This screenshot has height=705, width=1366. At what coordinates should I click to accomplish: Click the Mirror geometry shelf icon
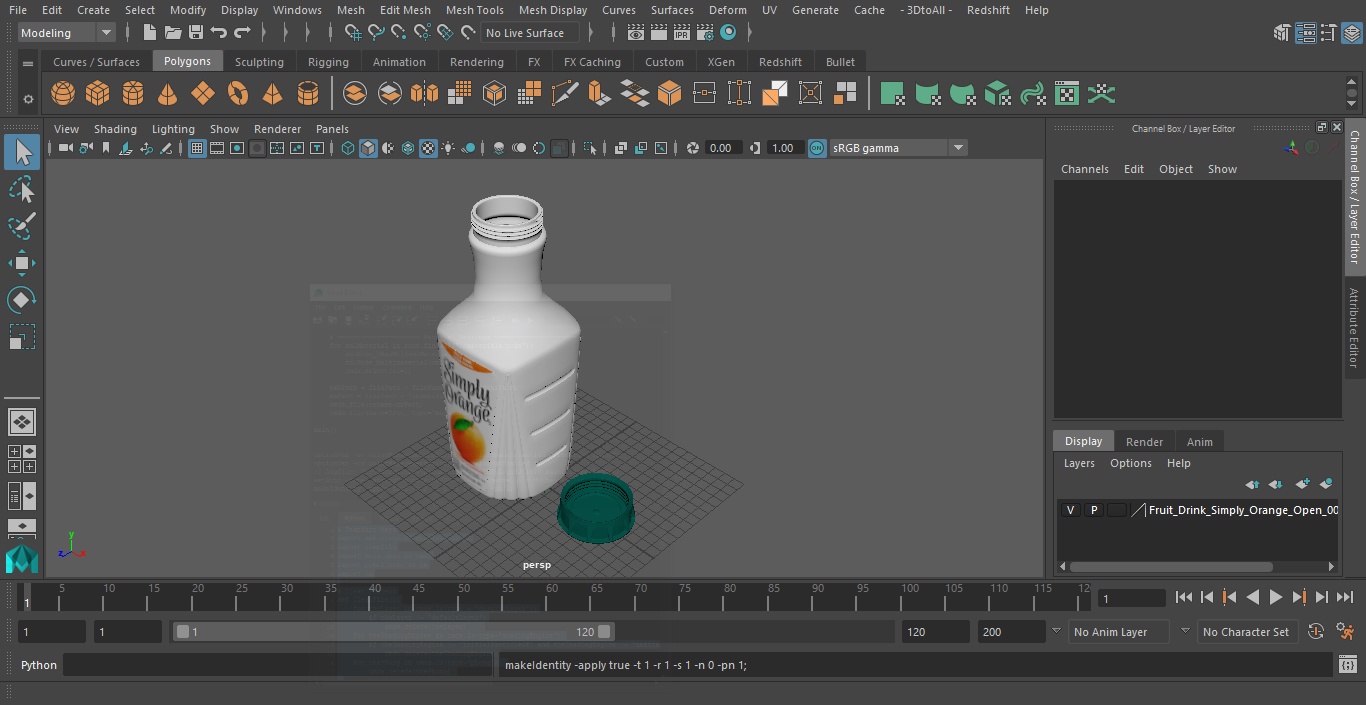point(424,94)
